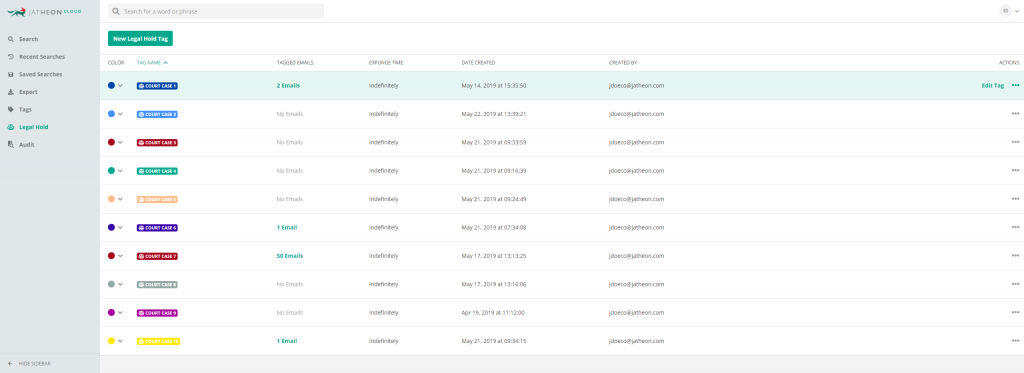The width and height of the screenshot is (1024, 373).
Task: Expand the color dropdown for Court Case 10
Action: pos(120,341)
